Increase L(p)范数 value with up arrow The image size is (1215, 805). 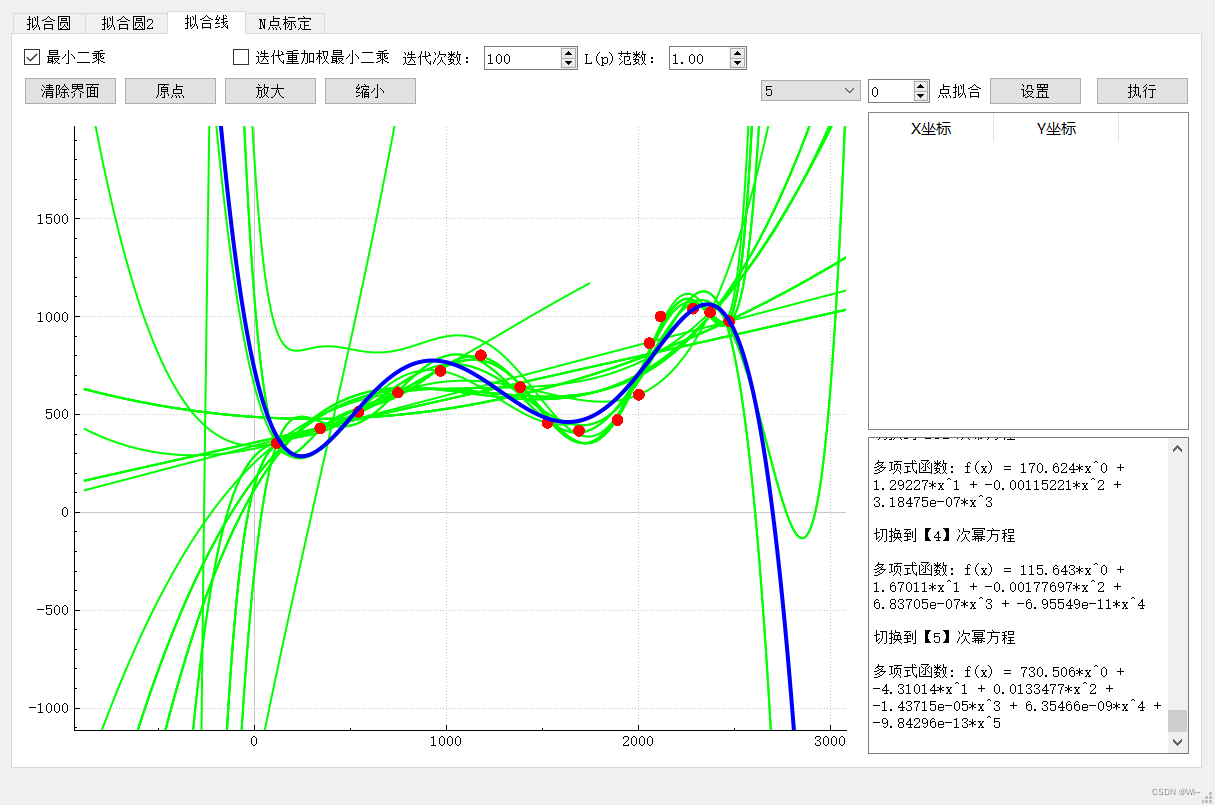pyautogui.click(x=738, y=53)
